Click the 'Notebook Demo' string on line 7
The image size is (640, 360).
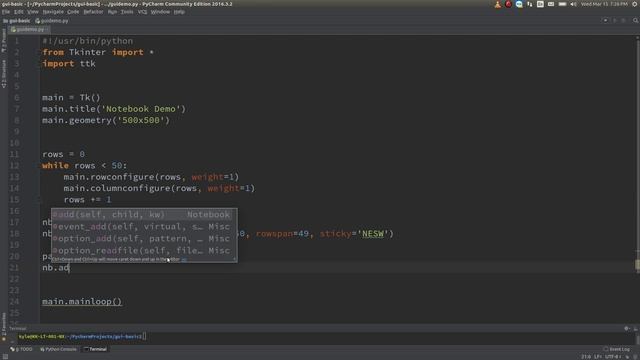141,109
